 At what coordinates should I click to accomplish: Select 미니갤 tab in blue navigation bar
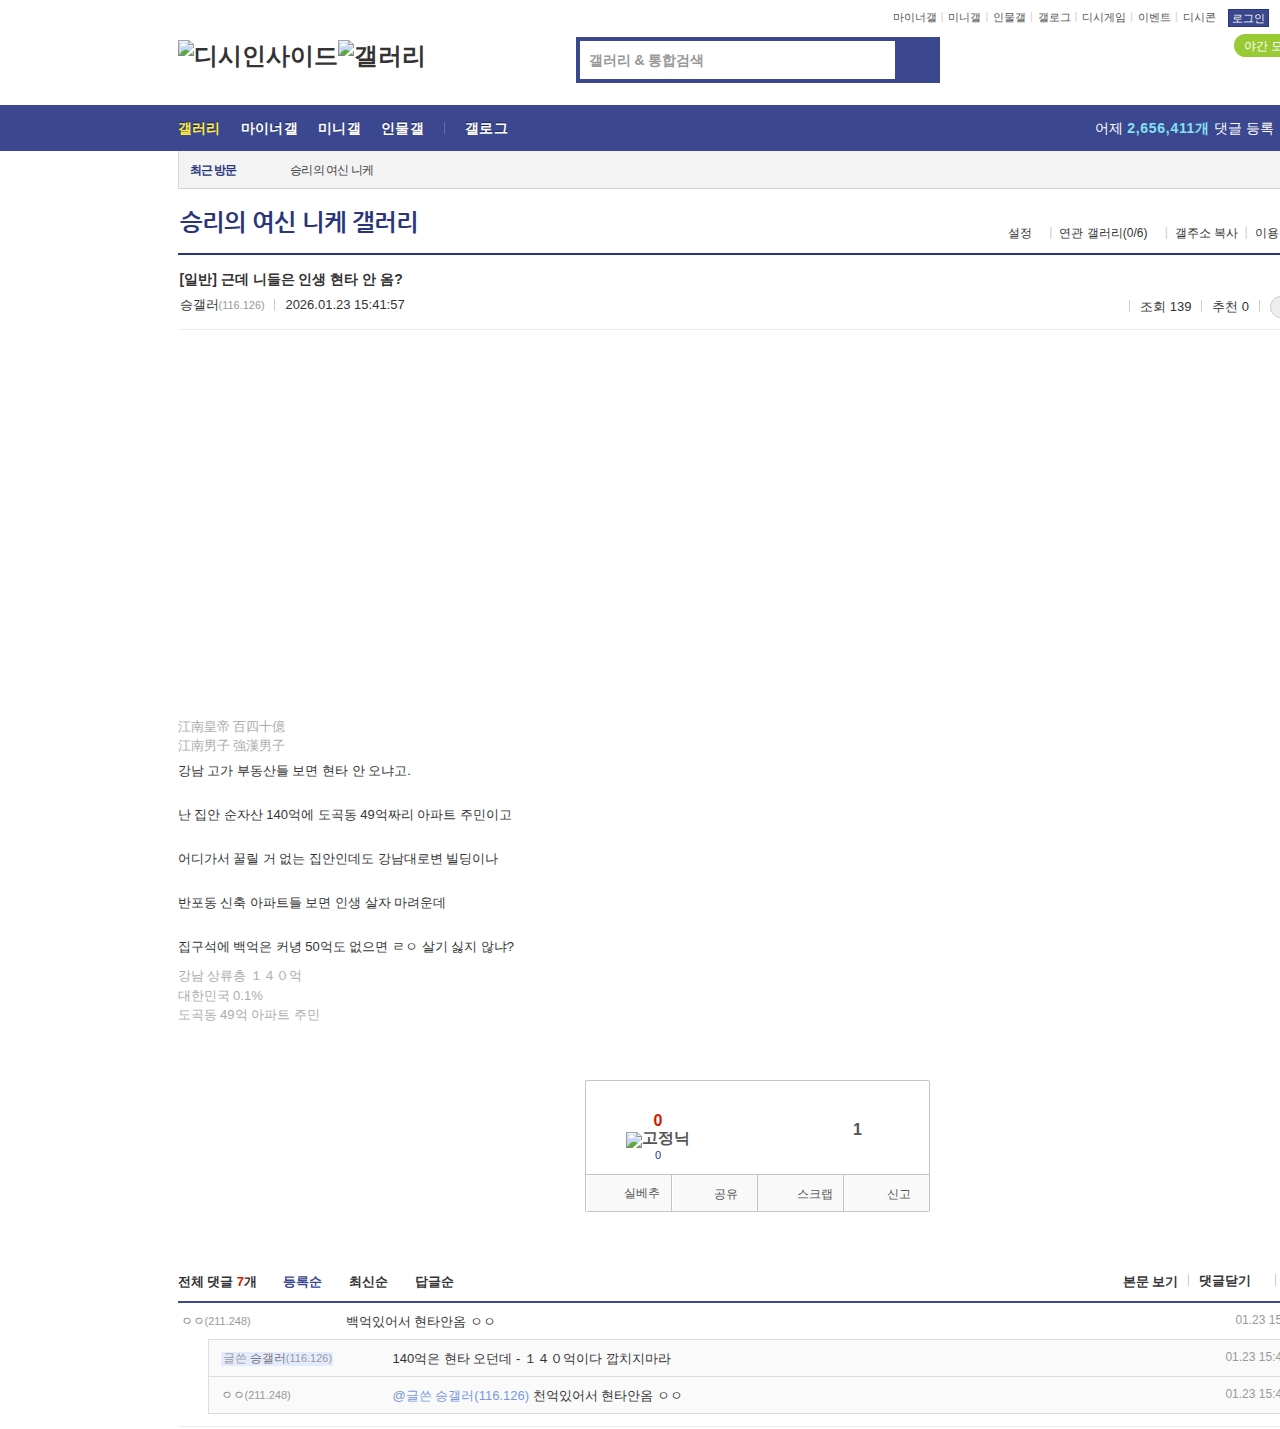pyautogui.click(x=339, y=128)
